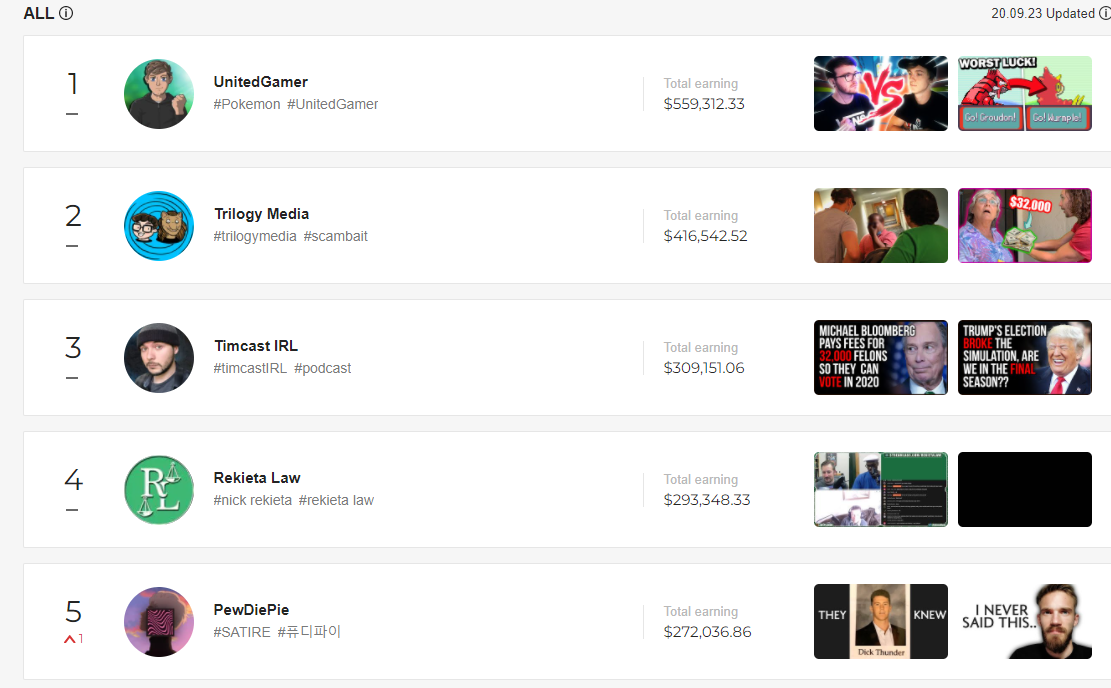Open the $32,000 video thumbnail

(x=1025, y=225)
